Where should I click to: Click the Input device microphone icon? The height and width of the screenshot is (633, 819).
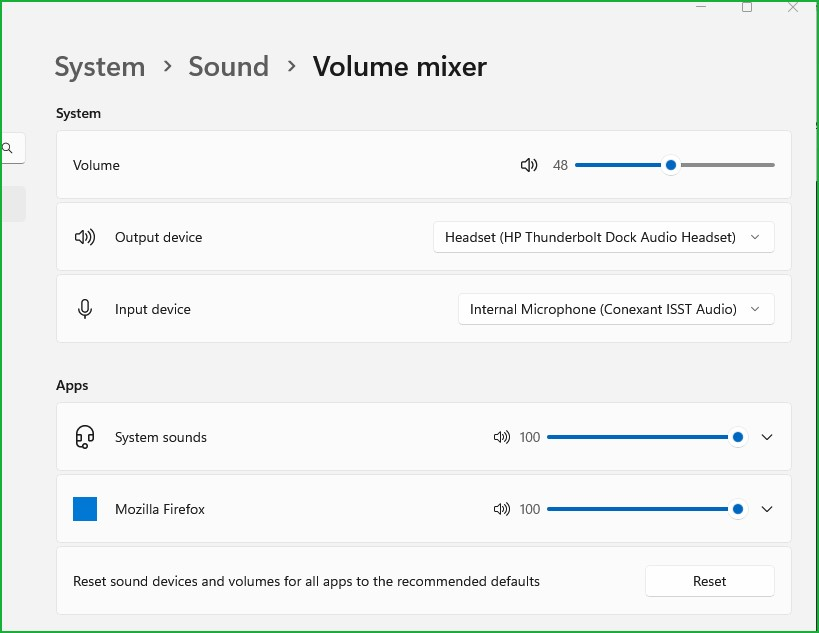(x=85, y=309)
